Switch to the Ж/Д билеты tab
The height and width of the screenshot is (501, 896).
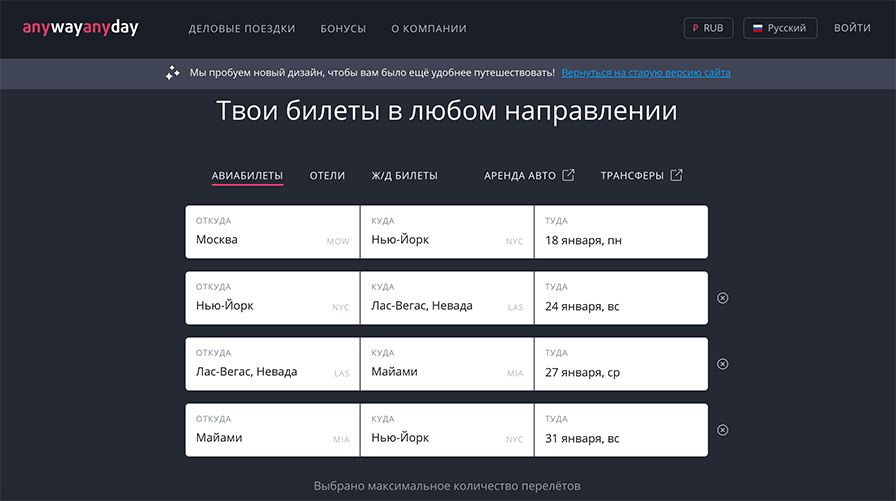[x=404, y=176]
